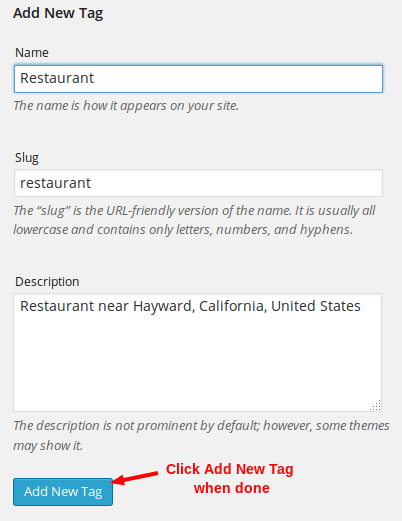The width and height of the screenshot is (402, 521).
Task: Click the Slug field label
Action: pos(27,158)
